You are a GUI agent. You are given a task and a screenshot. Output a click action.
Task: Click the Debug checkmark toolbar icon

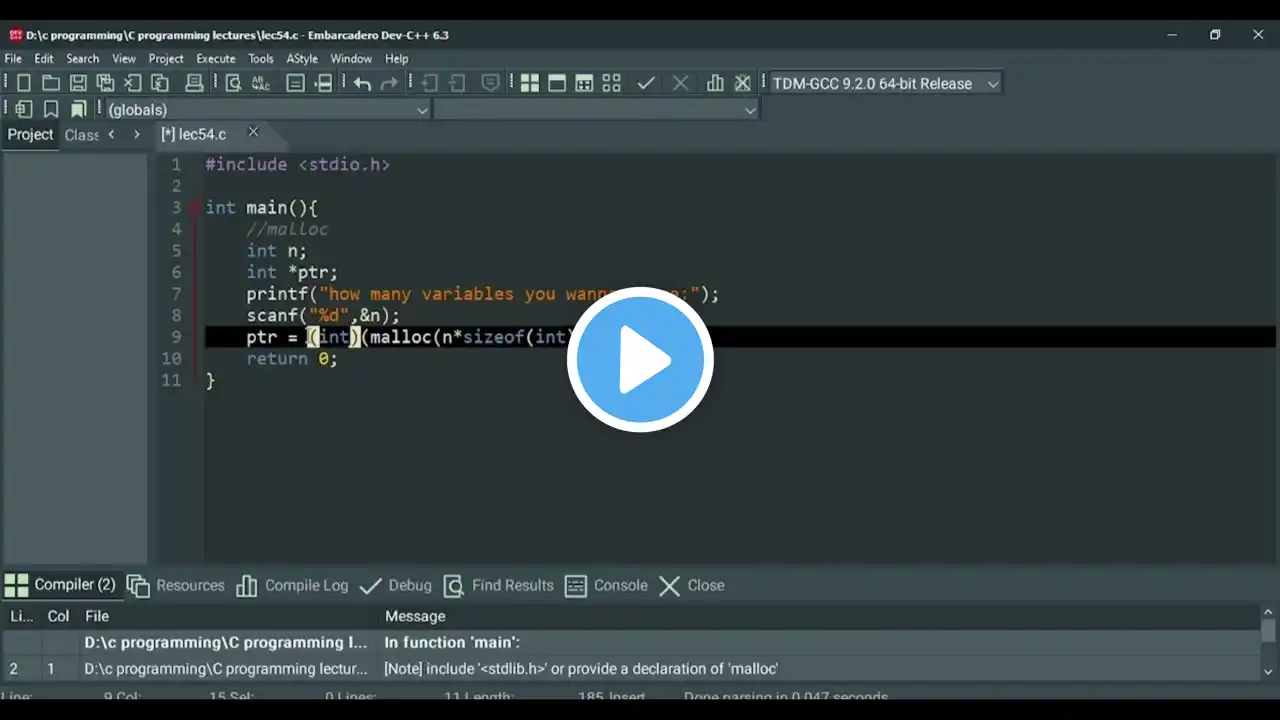[646, 83]
